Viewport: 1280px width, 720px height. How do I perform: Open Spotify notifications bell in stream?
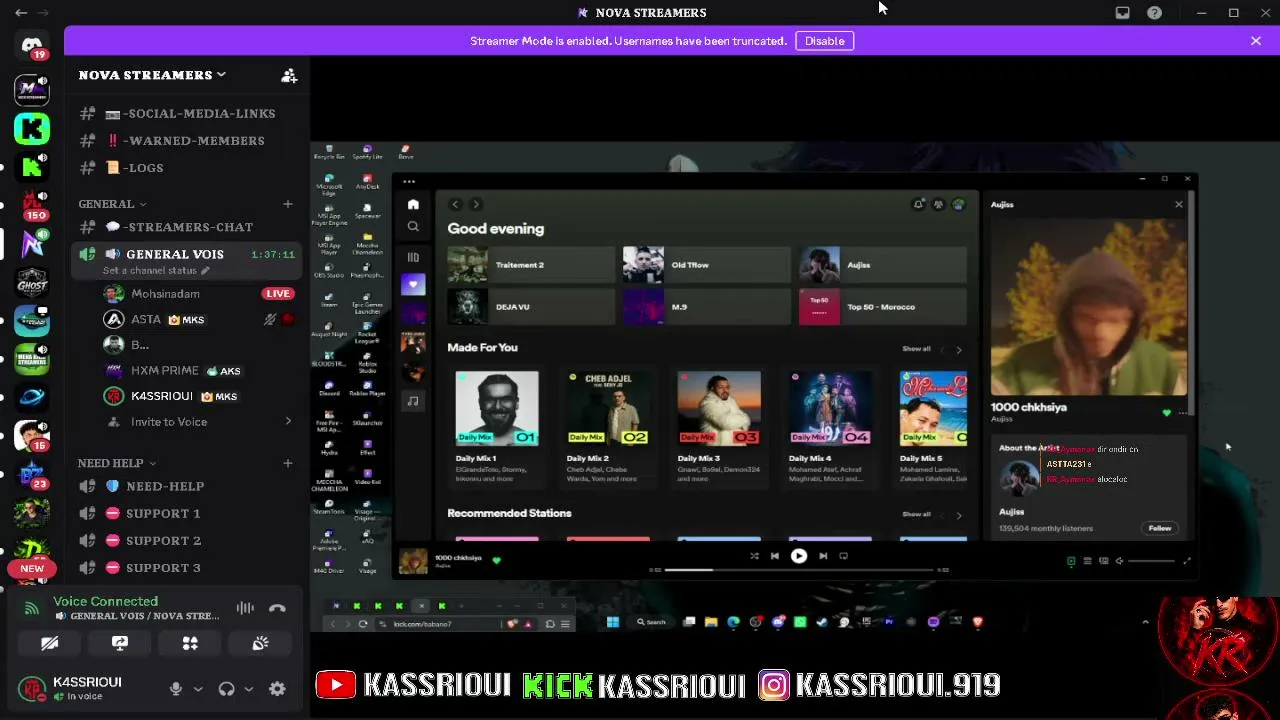(918, 204)
